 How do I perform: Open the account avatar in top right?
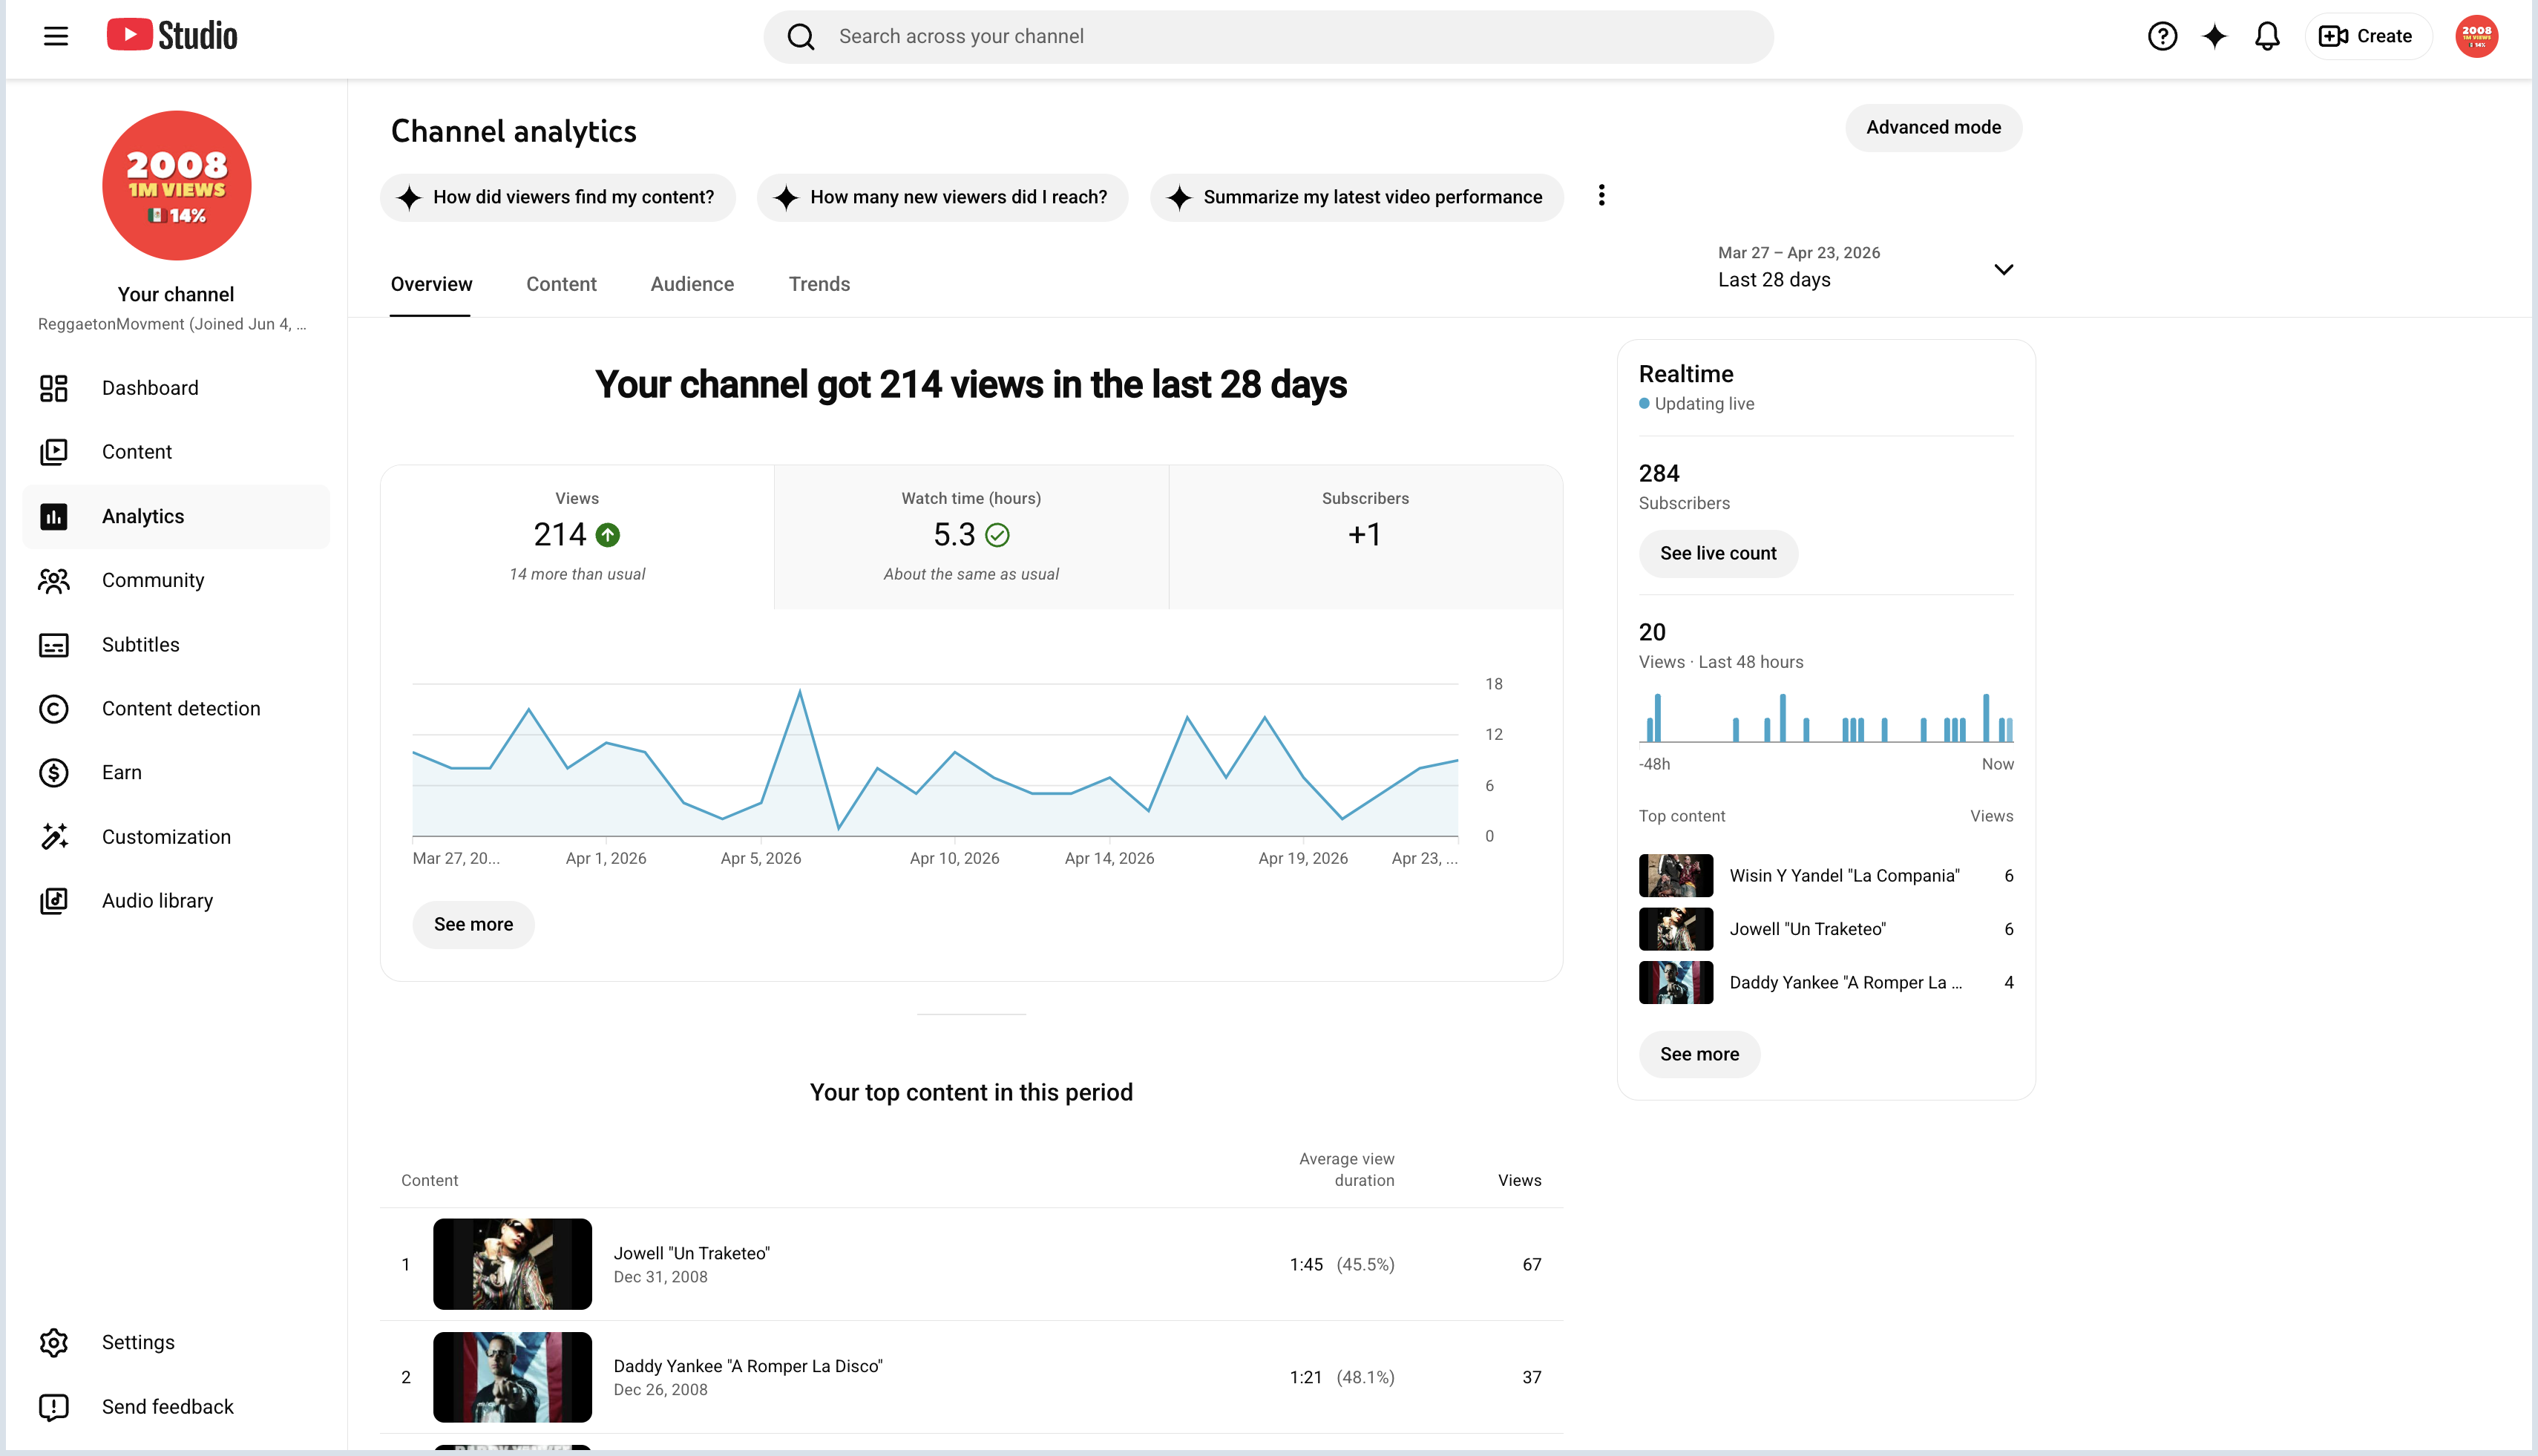pyautogui.click(x=2476, y=37)
